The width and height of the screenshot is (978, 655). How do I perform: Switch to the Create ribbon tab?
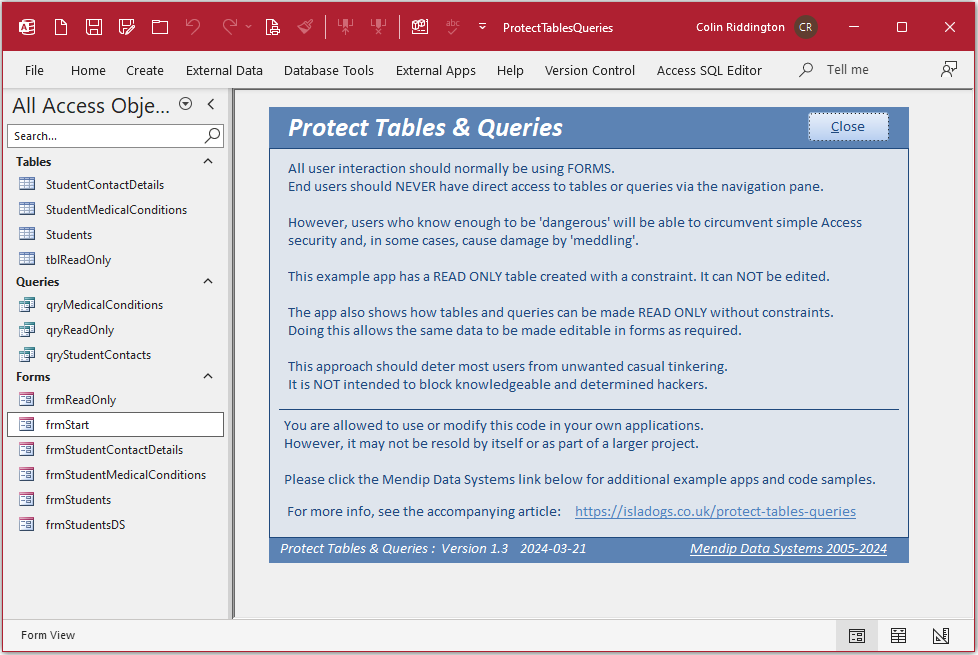coord(145,70)
